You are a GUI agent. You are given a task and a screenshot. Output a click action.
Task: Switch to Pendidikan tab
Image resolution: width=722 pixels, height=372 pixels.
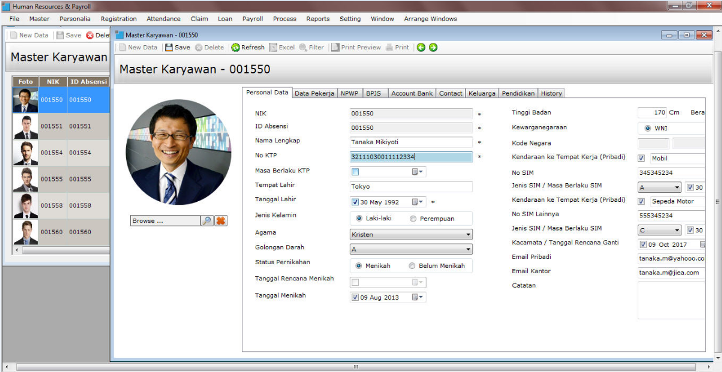pos(518,93)
